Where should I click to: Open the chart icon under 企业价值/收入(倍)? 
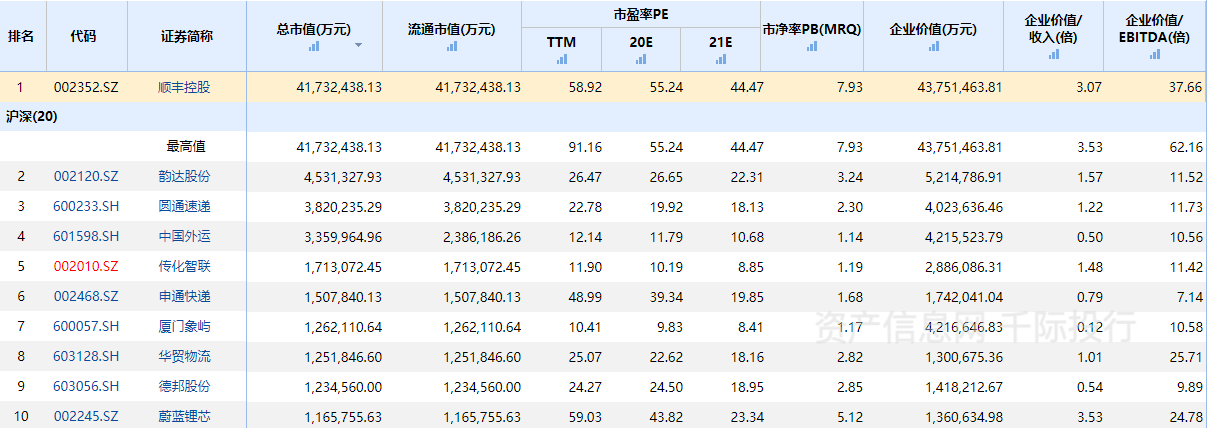[1053, 55]
